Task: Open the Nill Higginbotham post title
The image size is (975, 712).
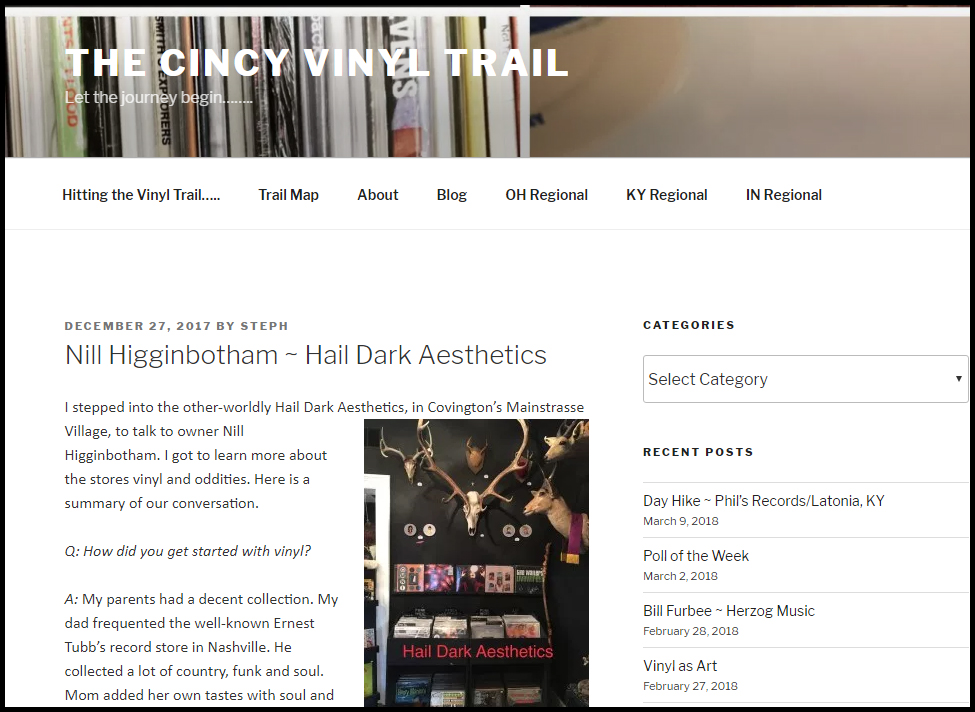Action: (x=305, y=354)
